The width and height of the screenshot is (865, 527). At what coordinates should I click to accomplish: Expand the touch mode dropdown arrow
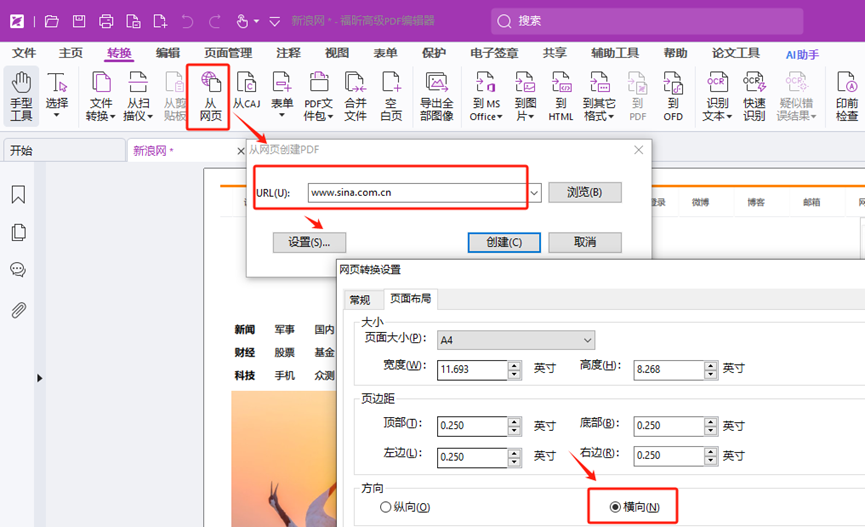(x=256, y=22)
